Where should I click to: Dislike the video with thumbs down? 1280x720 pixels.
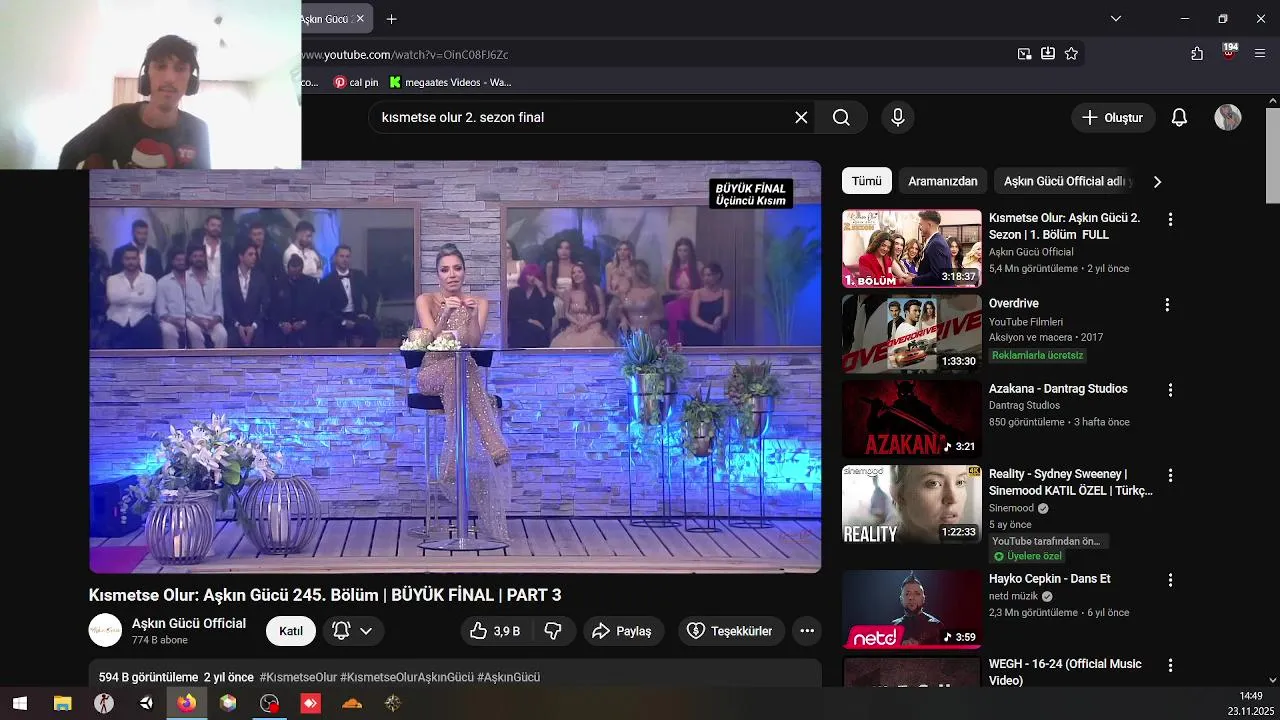click(553, 631)
